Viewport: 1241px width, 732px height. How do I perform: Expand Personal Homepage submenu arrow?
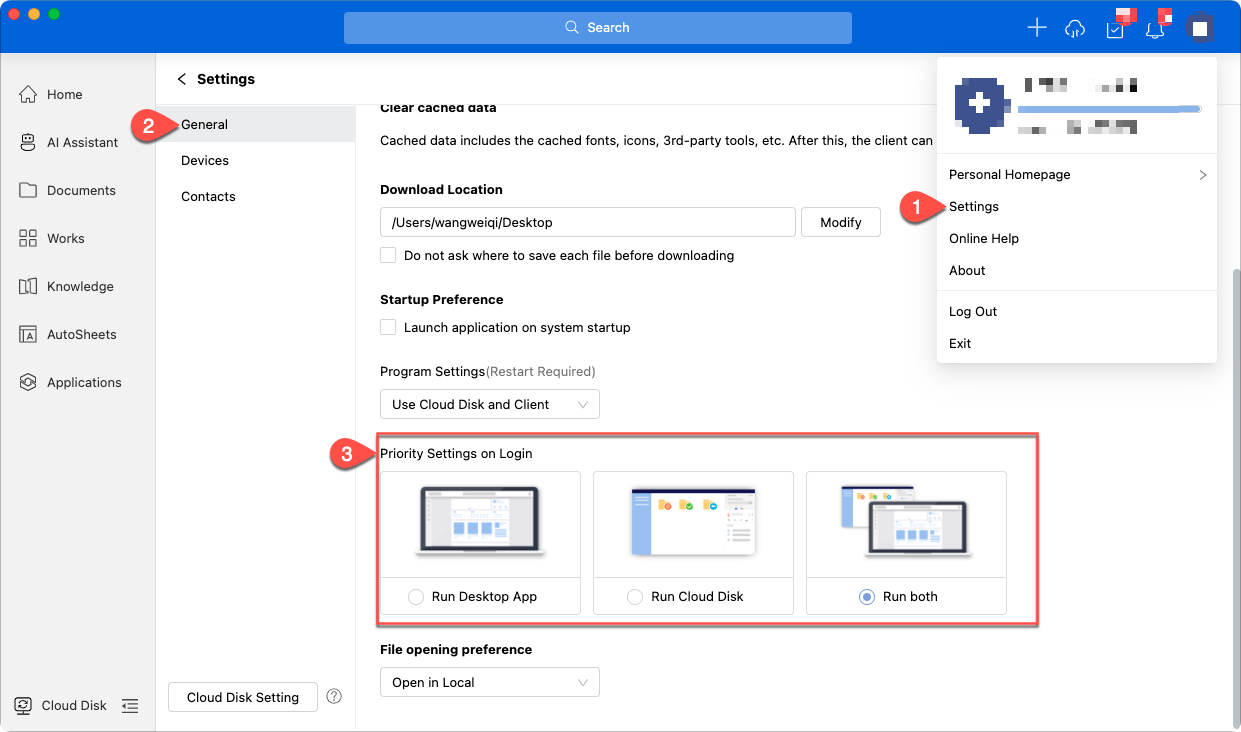(1202, 175)
